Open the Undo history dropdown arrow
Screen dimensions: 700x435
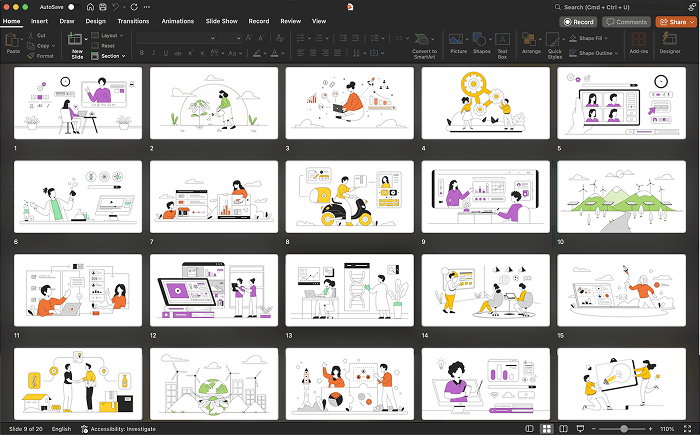(x=124, y=7)
